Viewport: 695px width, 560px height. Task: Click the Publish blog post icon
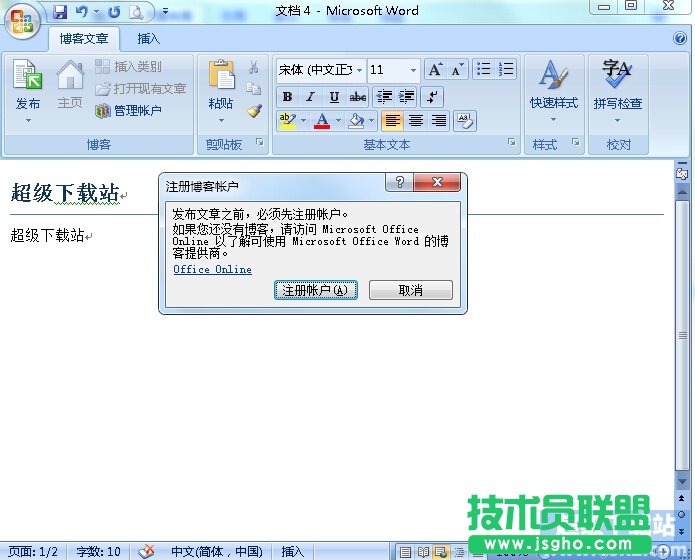coord(28,80)
